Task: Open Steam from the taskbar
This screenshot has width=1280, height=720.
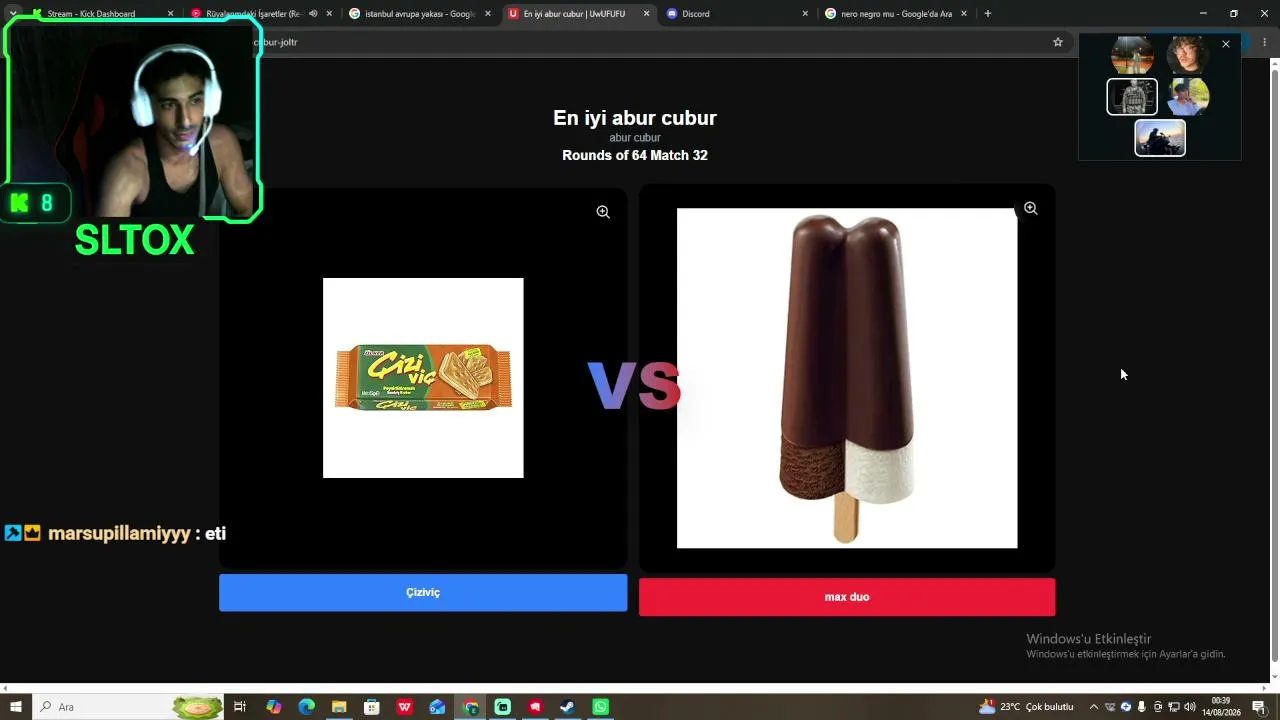Action: (567, 707)
